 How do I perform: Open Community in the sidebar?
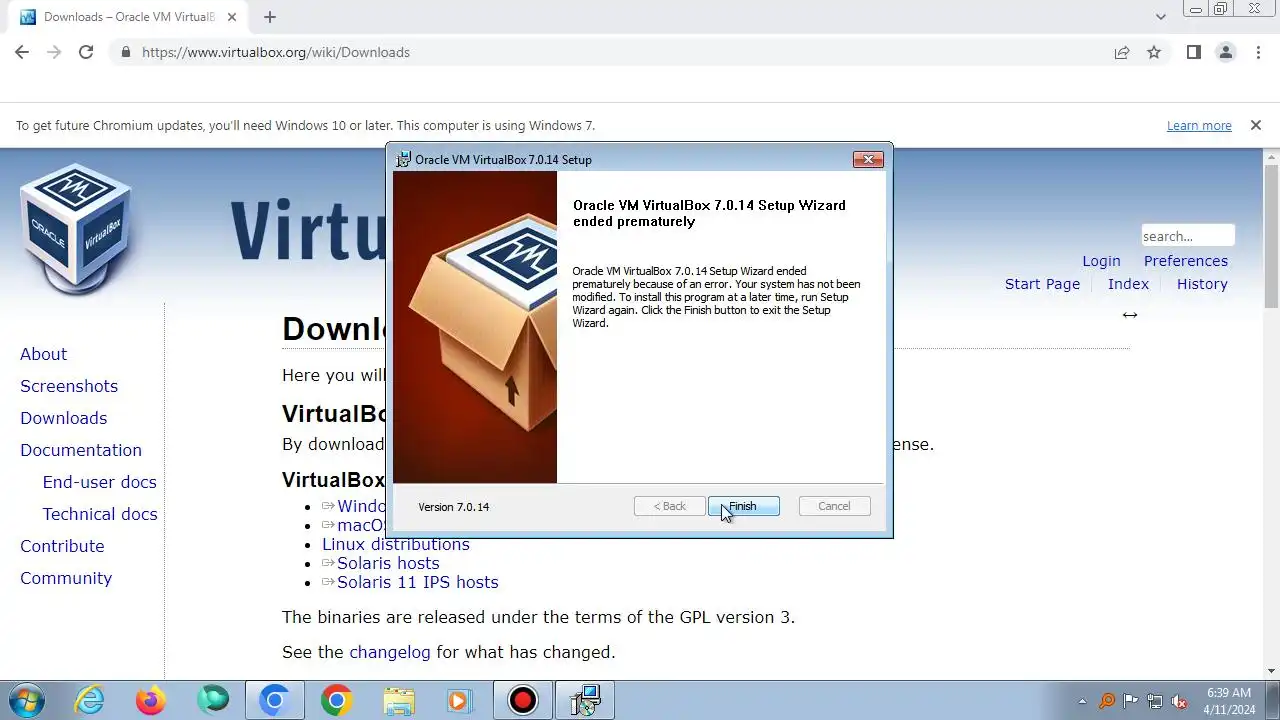(x=66, y=578)
